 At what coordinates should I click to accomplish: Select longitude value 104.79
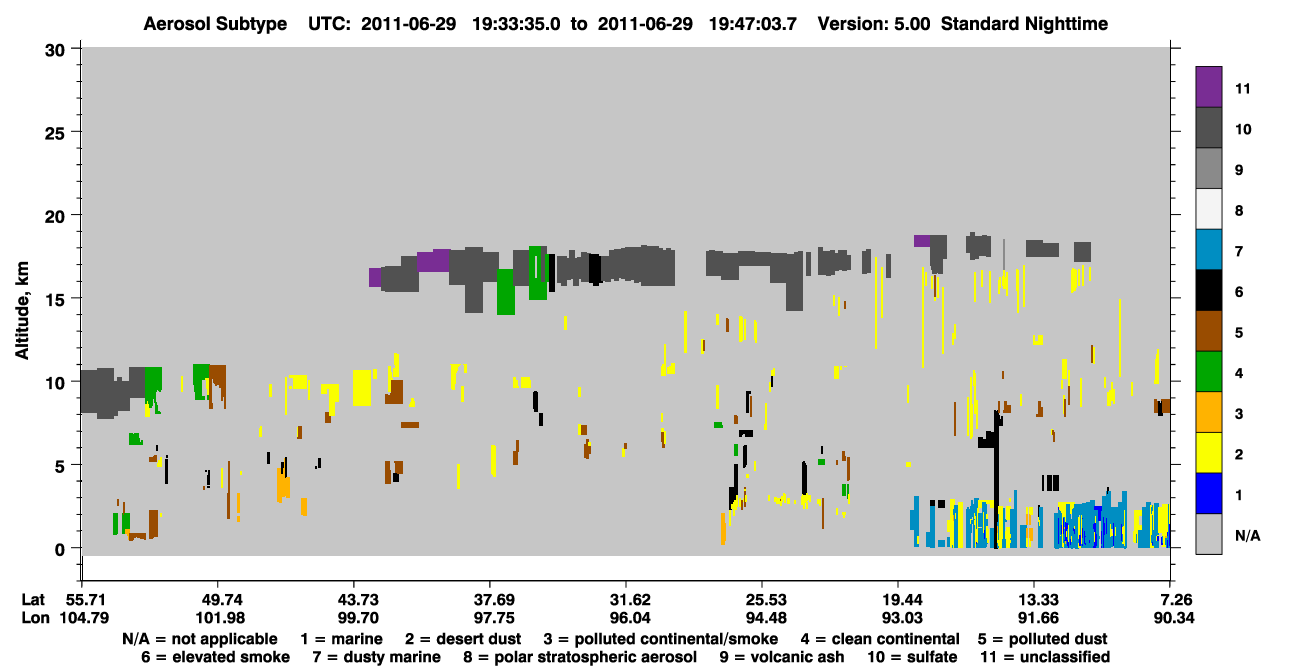(82, 617)
